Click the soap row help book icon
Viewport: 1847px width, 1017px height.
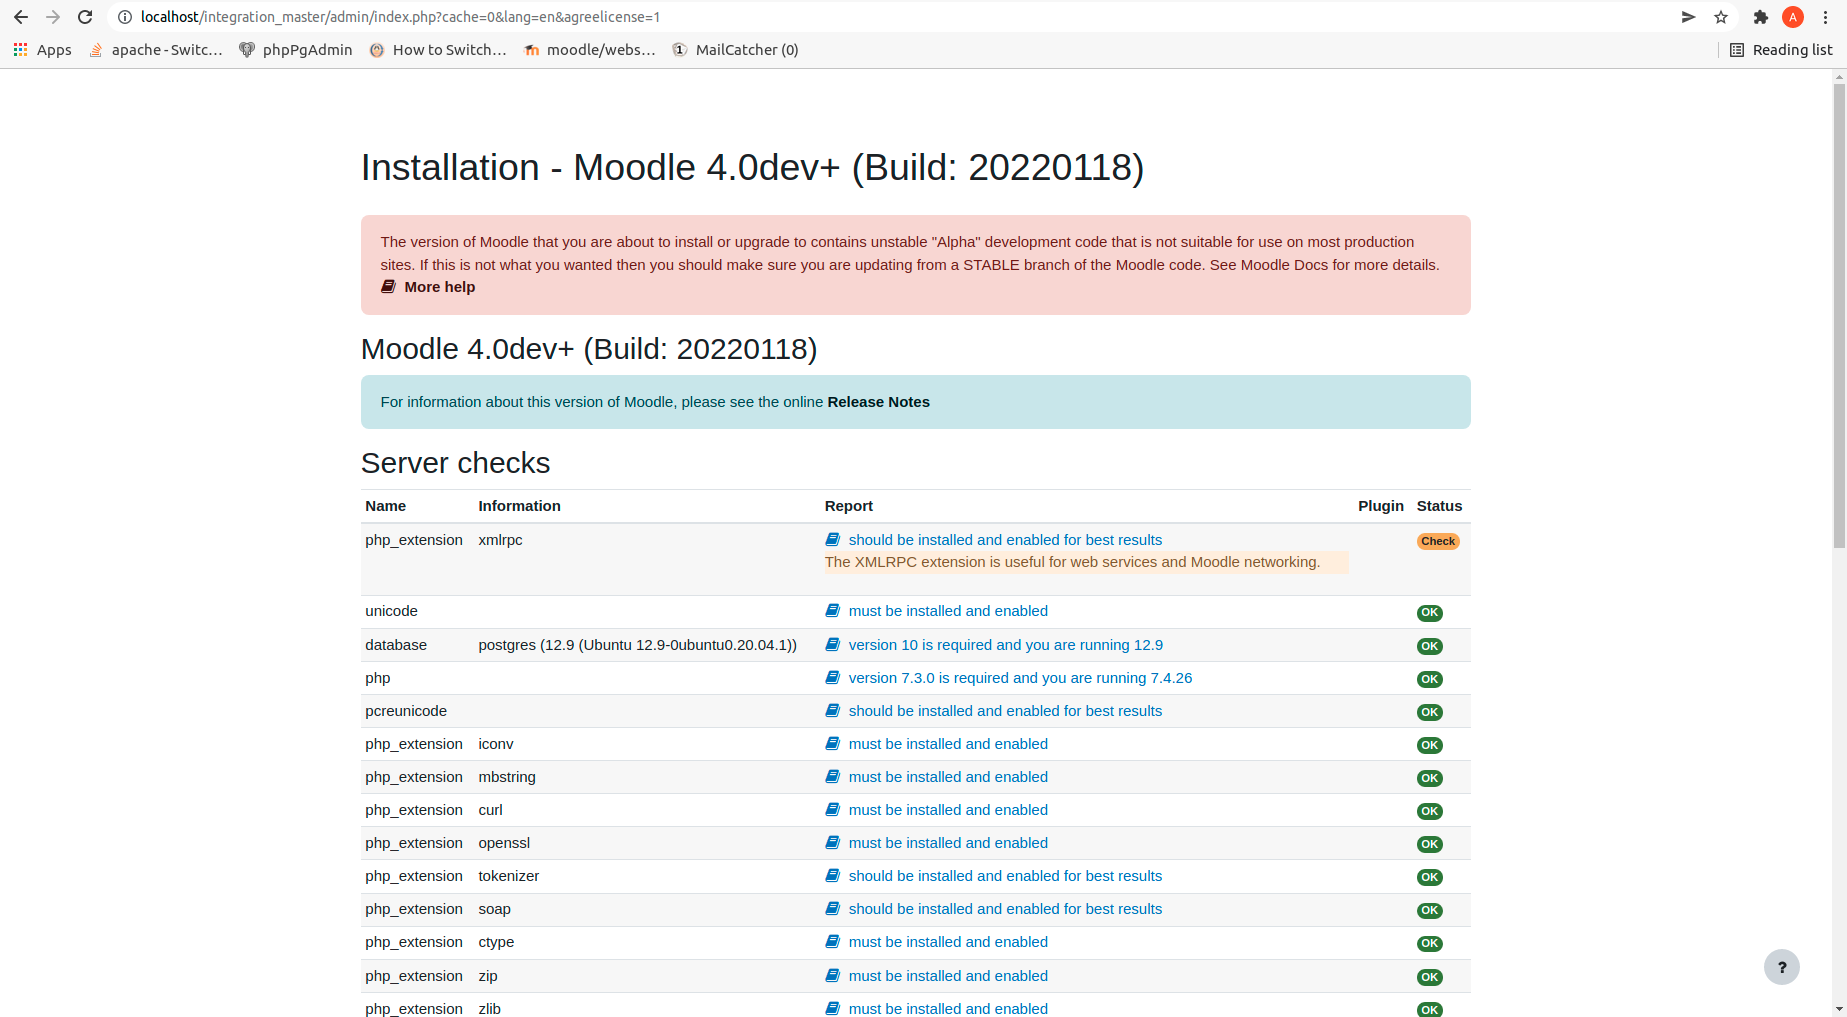click(832, 909)
